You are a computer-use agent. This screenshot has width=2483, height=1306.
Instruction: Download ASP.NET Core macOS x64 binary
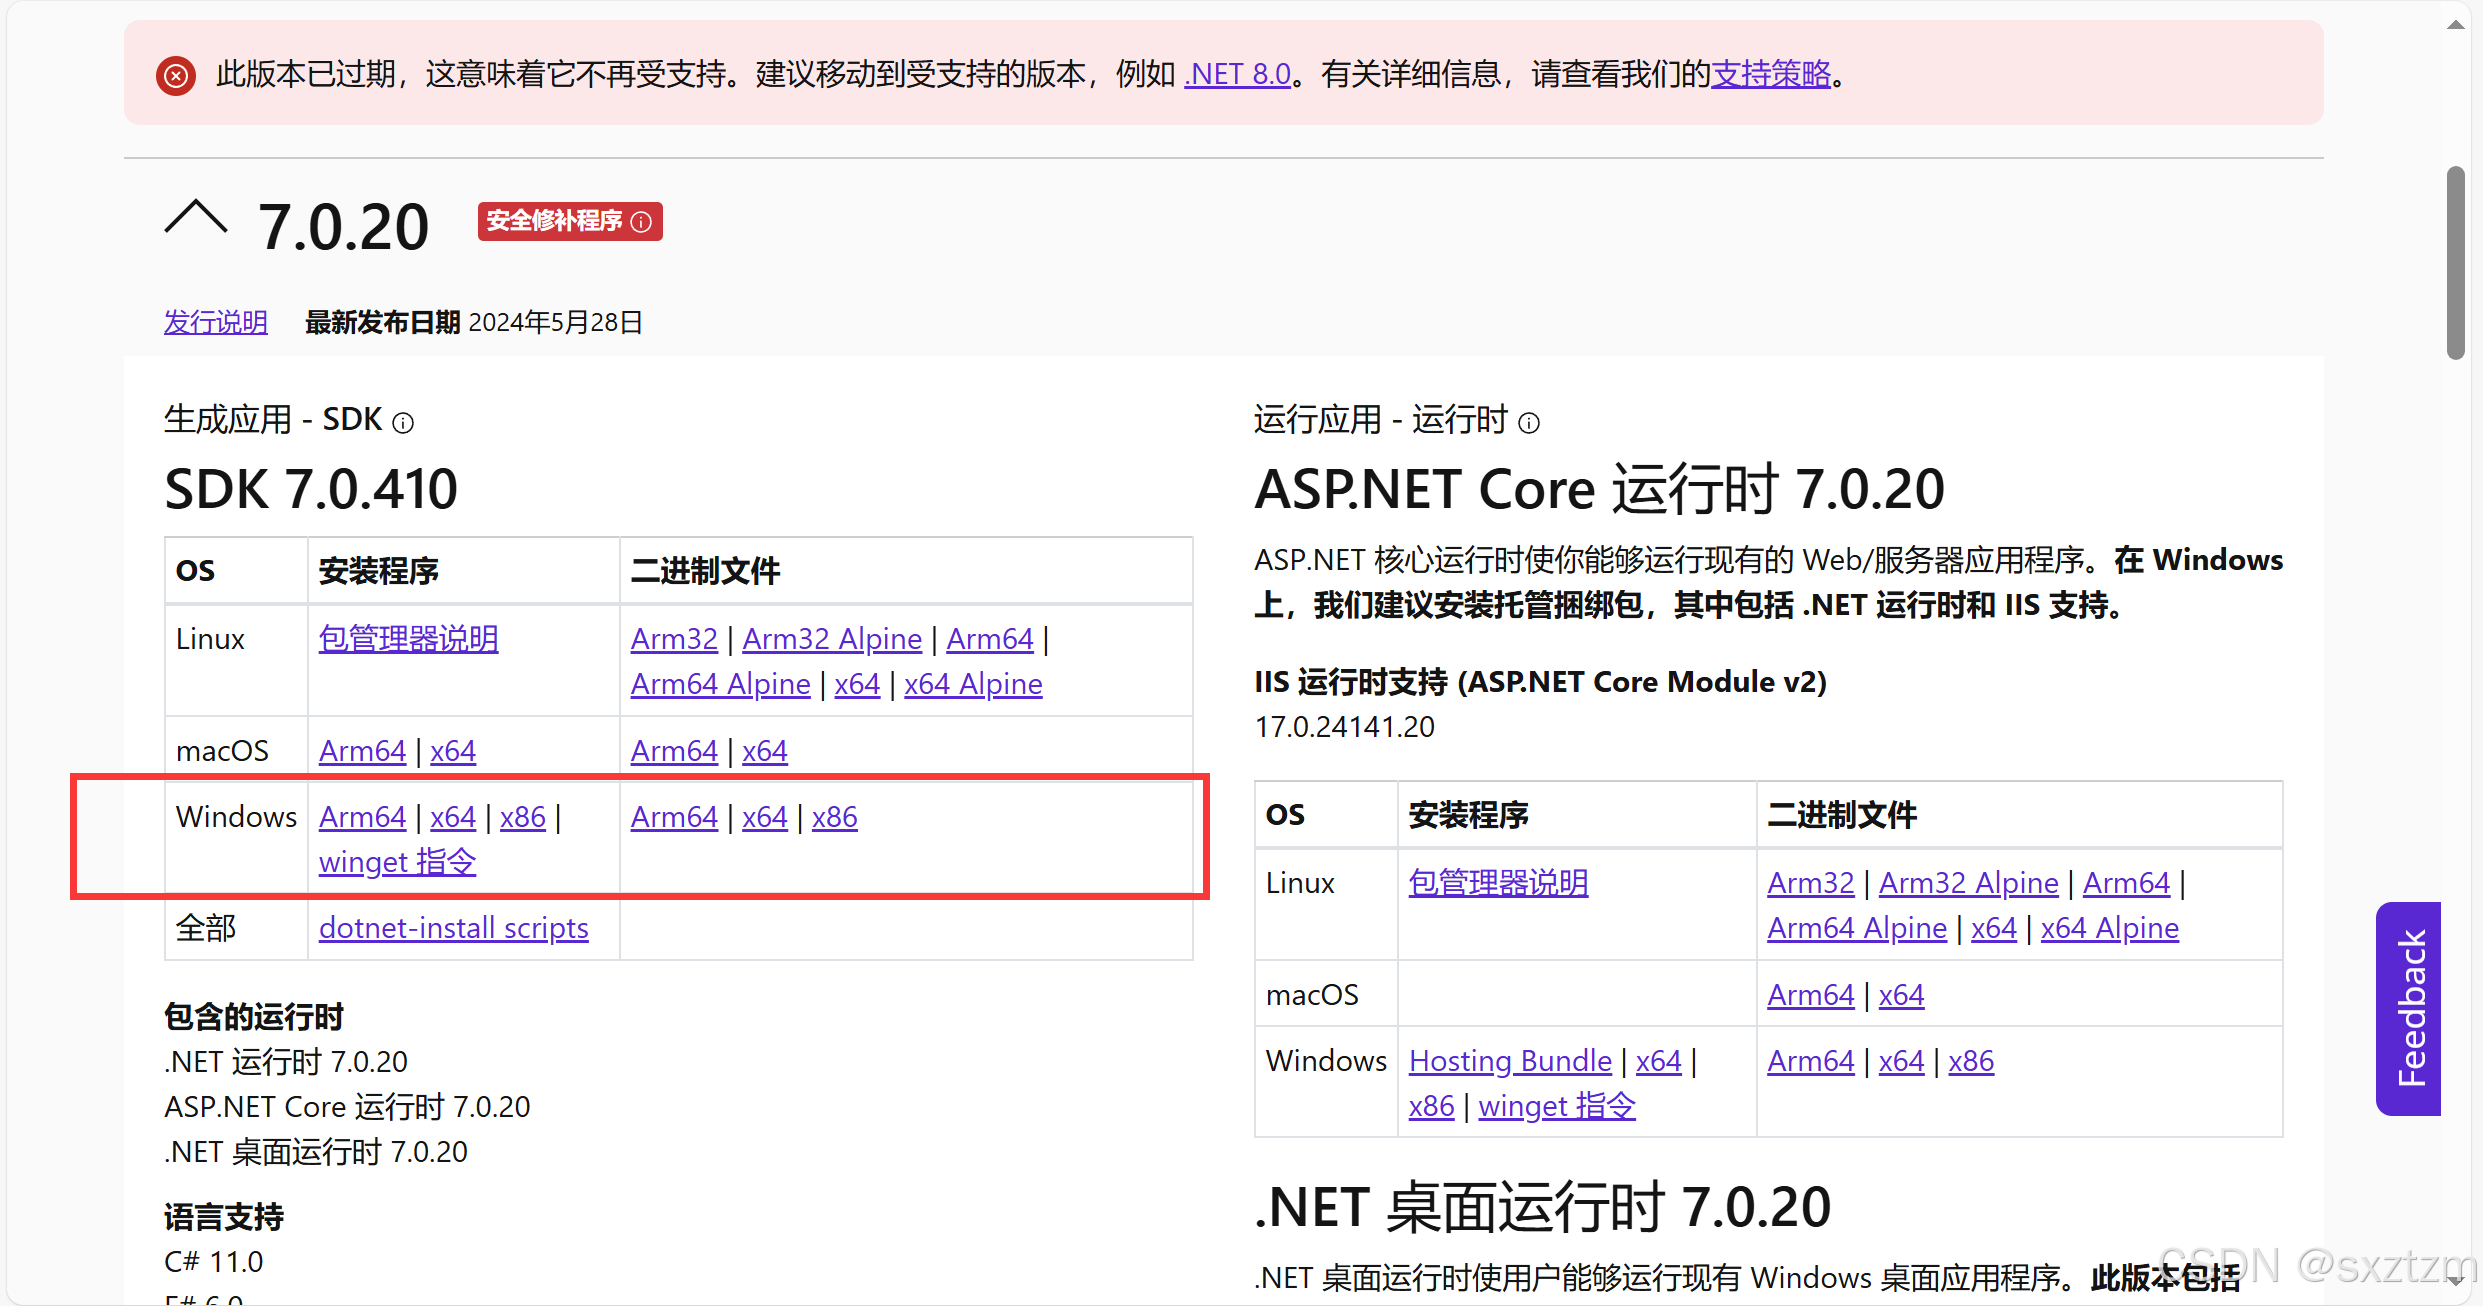[x=1902, y=994]
